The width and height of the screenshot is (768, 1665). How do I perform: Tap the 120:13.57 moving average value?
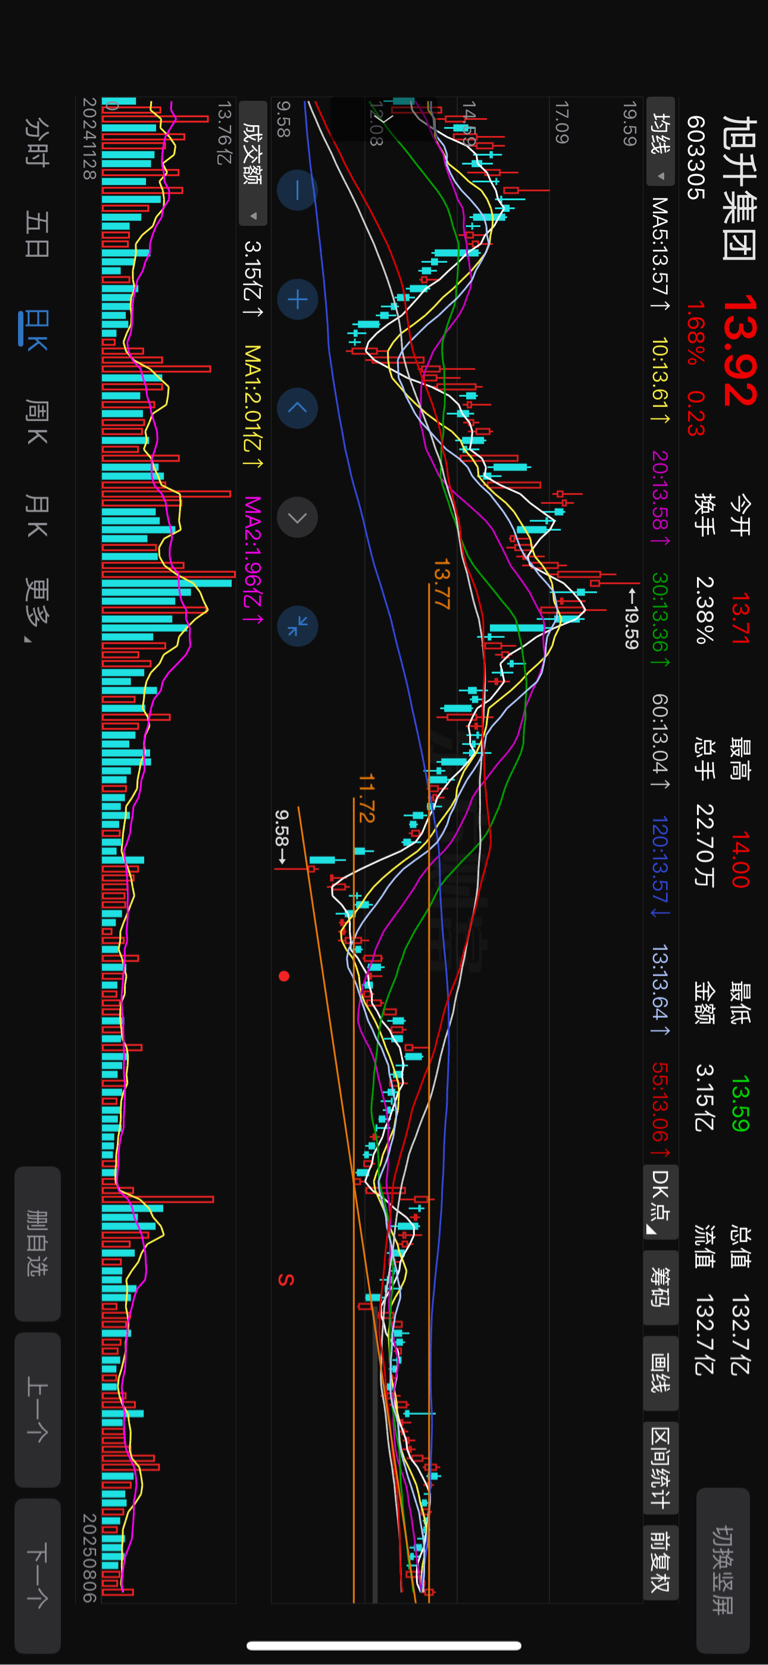(x=660, y=867)
